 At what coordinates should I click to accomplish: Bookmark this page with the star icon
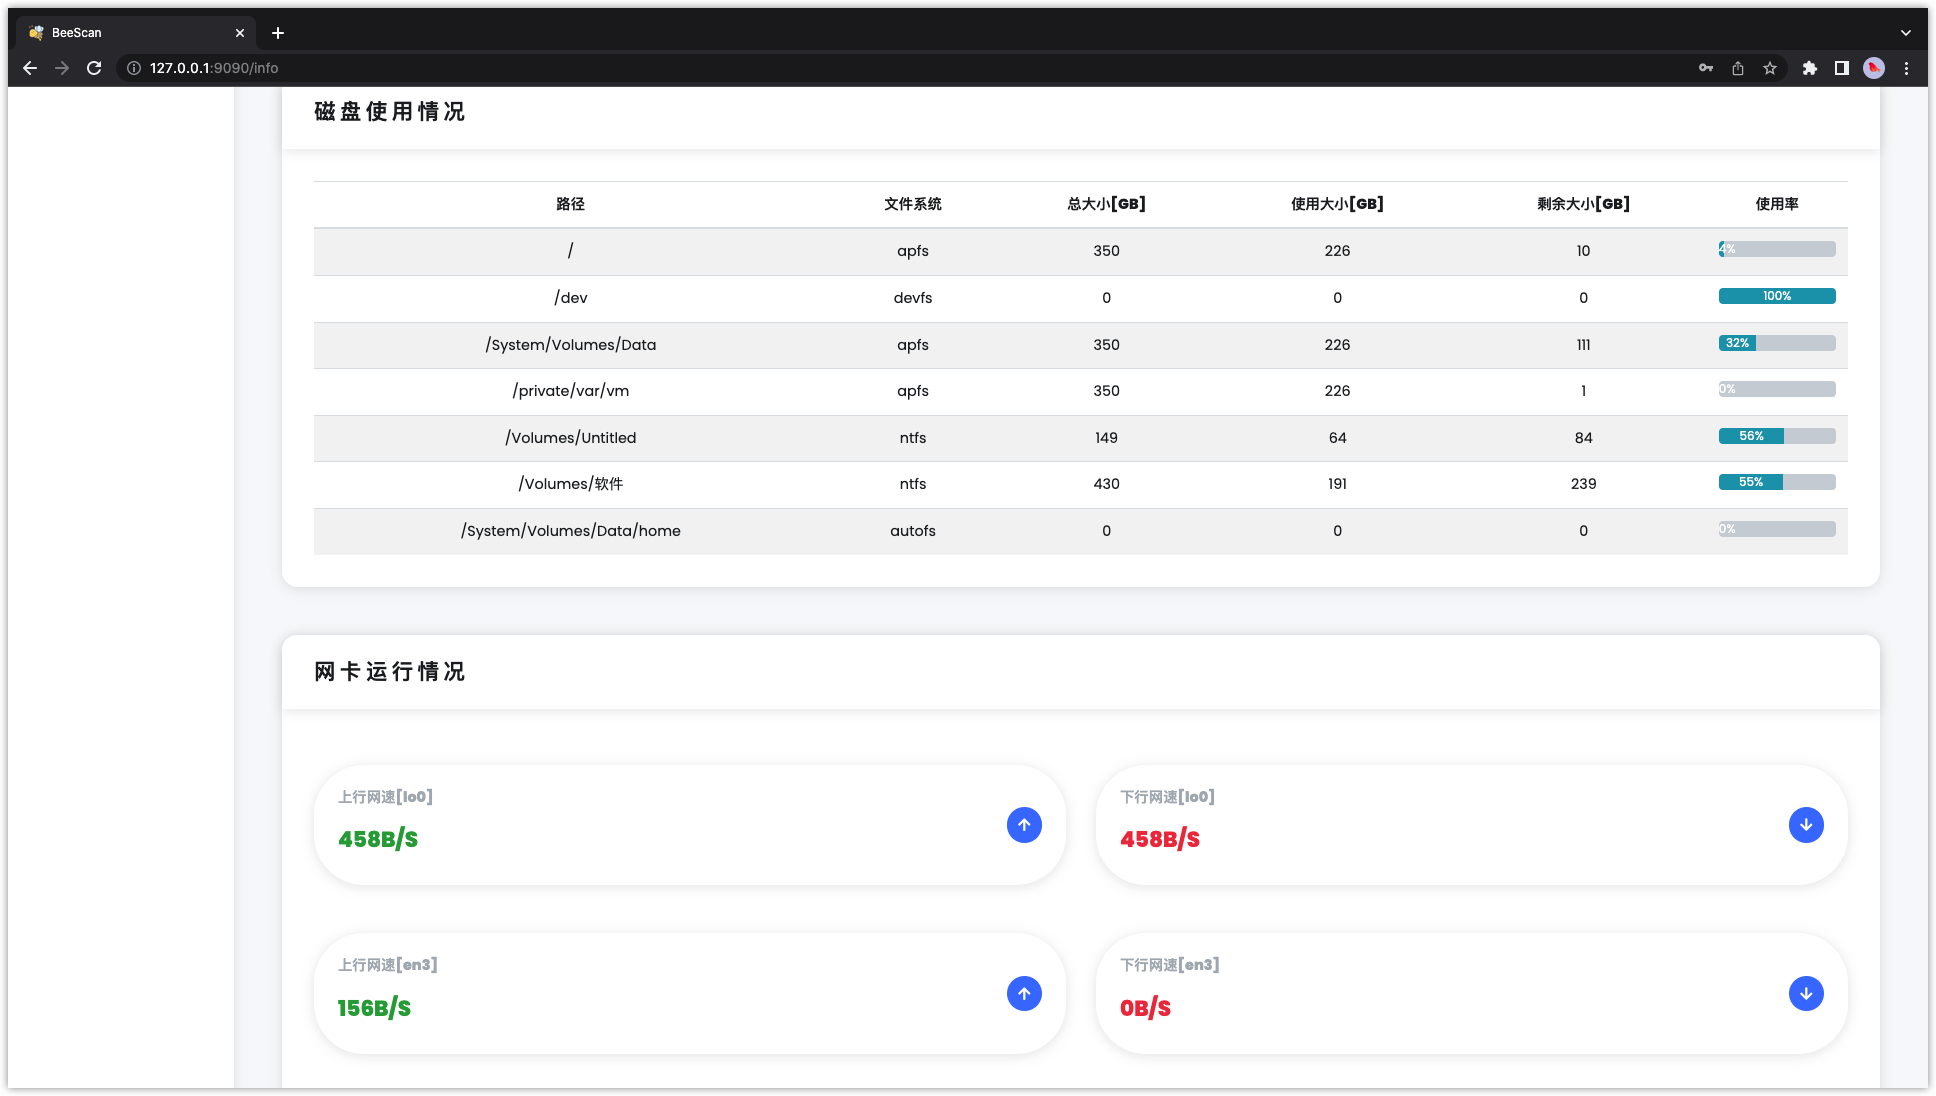pos(1770,68)
